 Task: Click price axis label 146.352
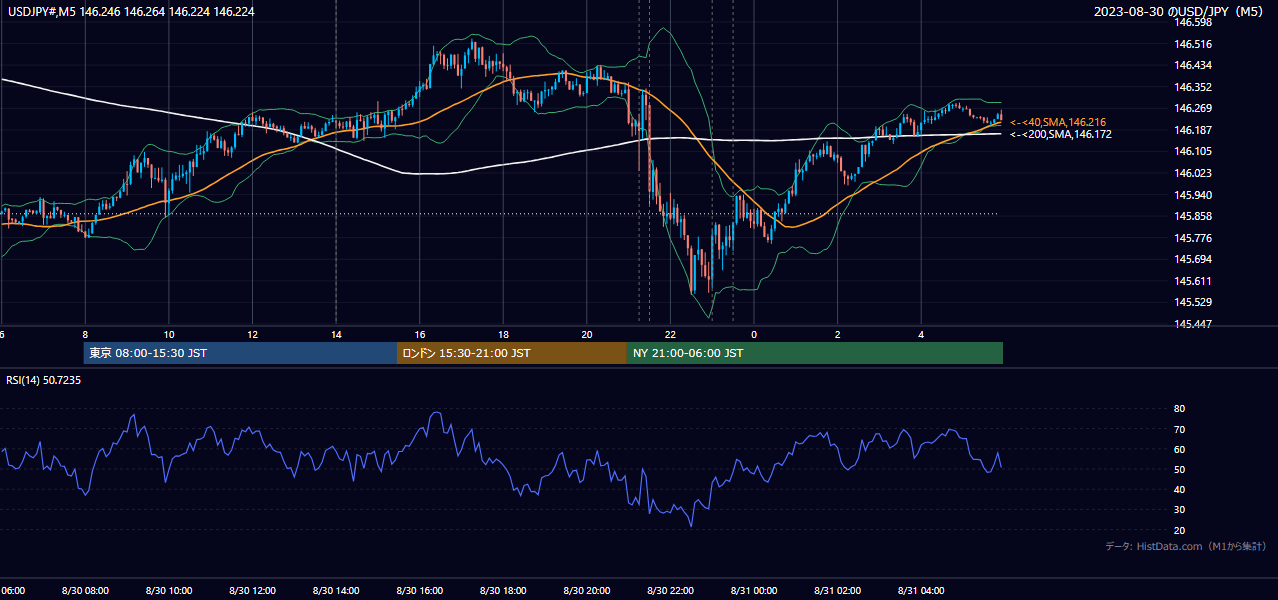(x=1193, y=87)
